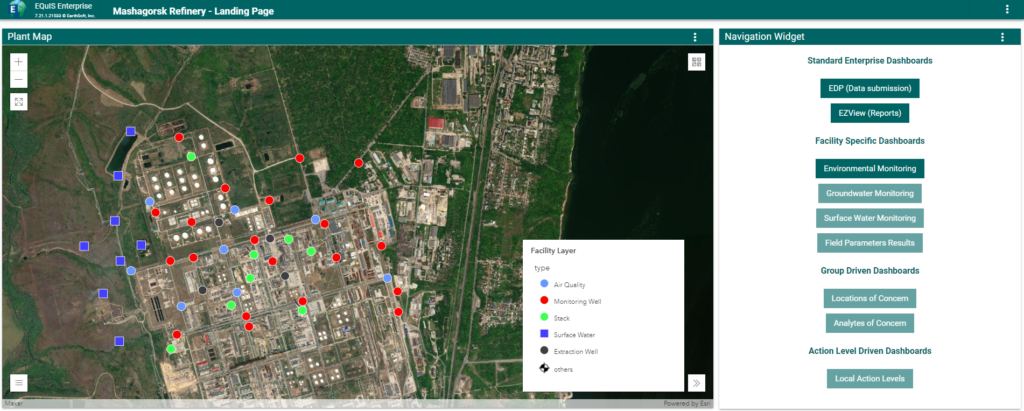Open Field Parameters Results dashboard

tap(869, 242)
